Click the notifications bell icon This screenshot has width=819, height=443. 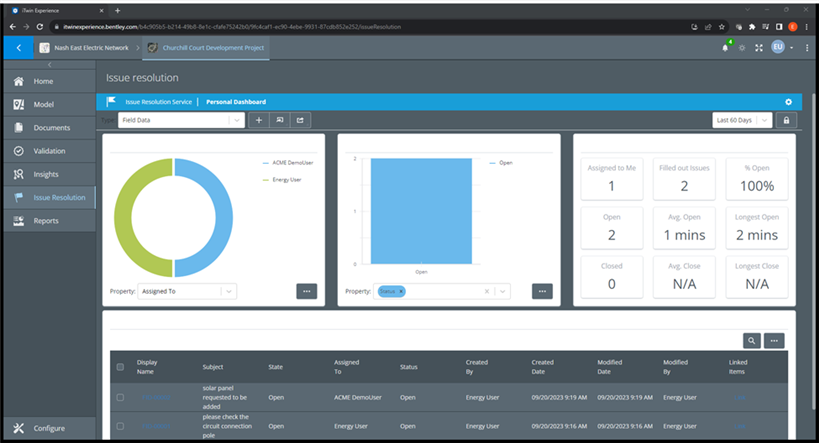point(725,48)
